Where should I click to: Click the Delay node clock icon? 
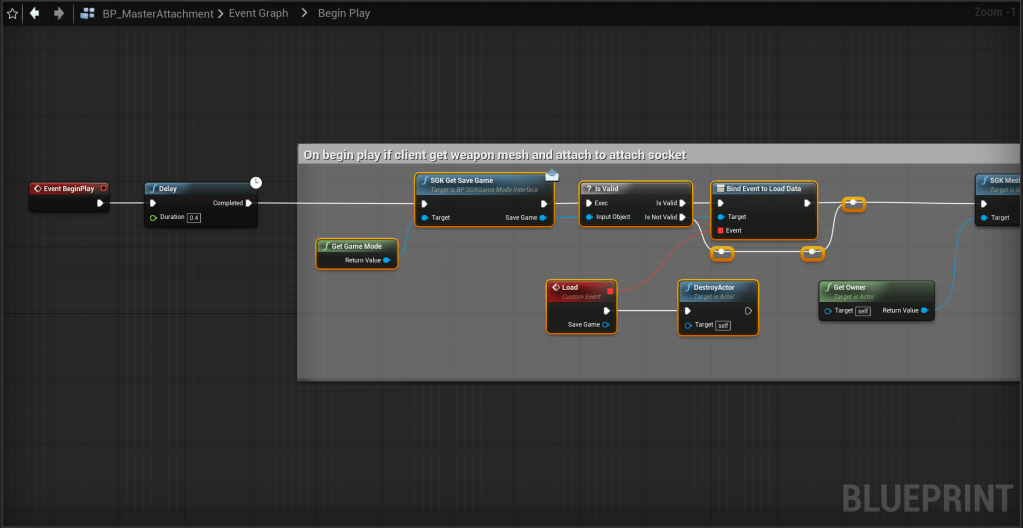[256, 182]
